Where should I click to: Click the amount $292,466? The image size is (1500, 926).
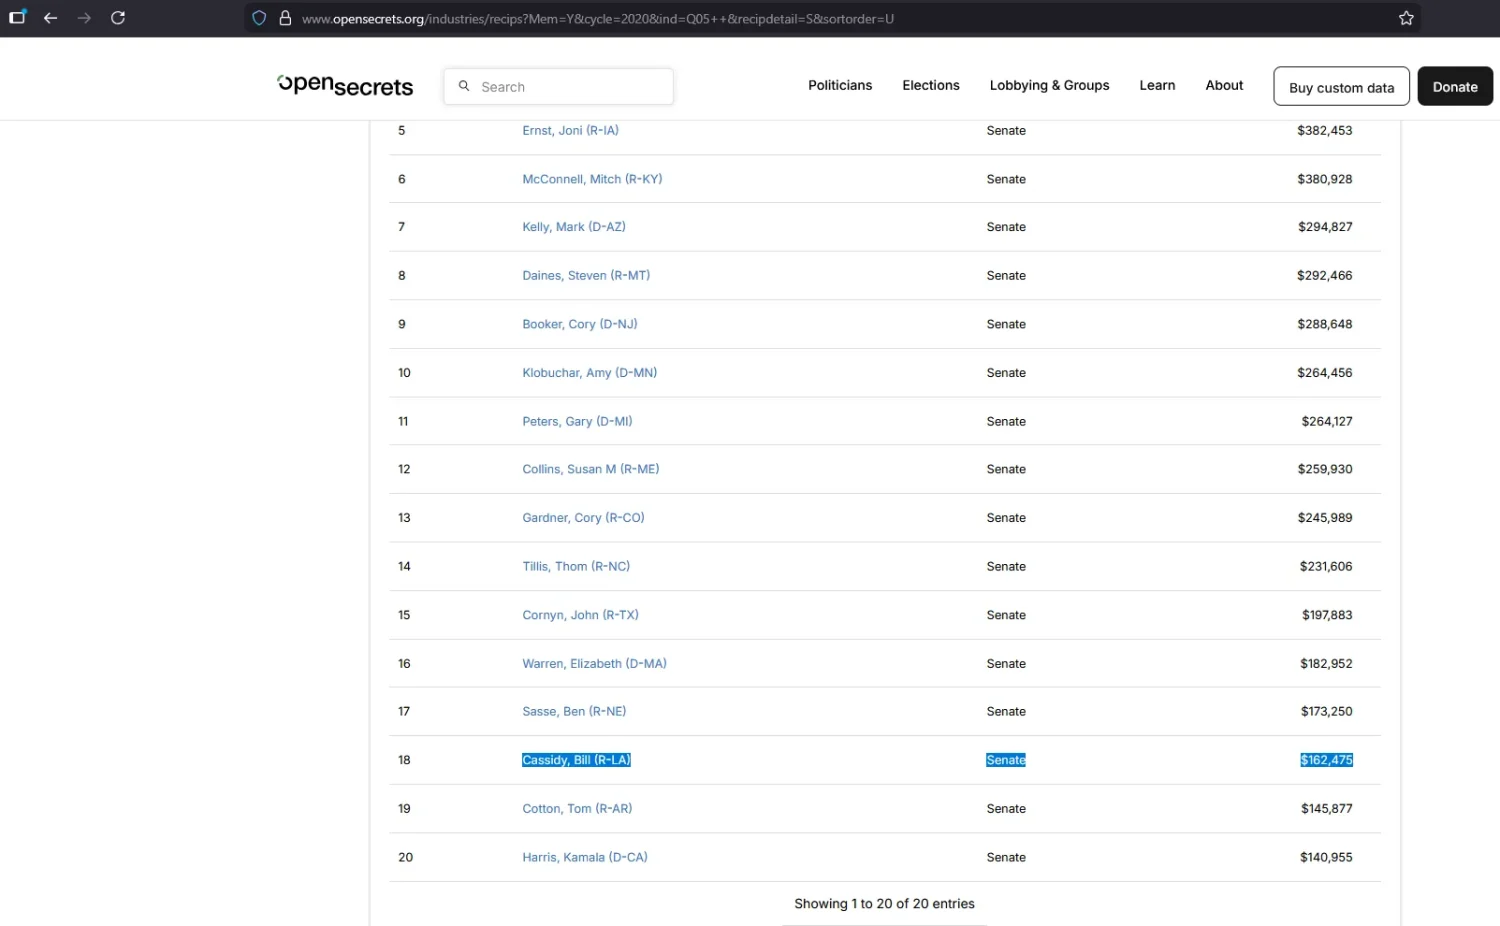coord(1325,276)
